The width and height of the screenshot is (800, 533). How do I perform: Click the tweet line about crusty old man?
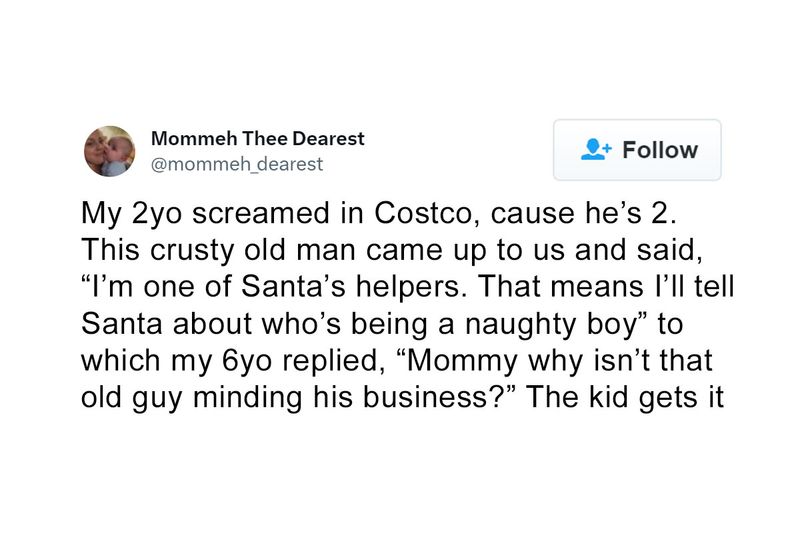coord(392,250)
